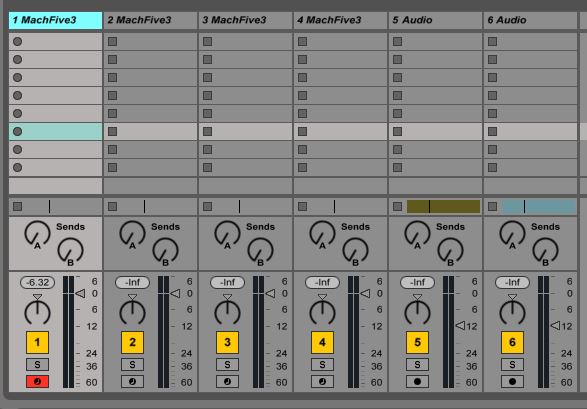Screen dimensions: 587x409
Task: Select the 2 MachFive3 track header
Action: tap(150, 20)
